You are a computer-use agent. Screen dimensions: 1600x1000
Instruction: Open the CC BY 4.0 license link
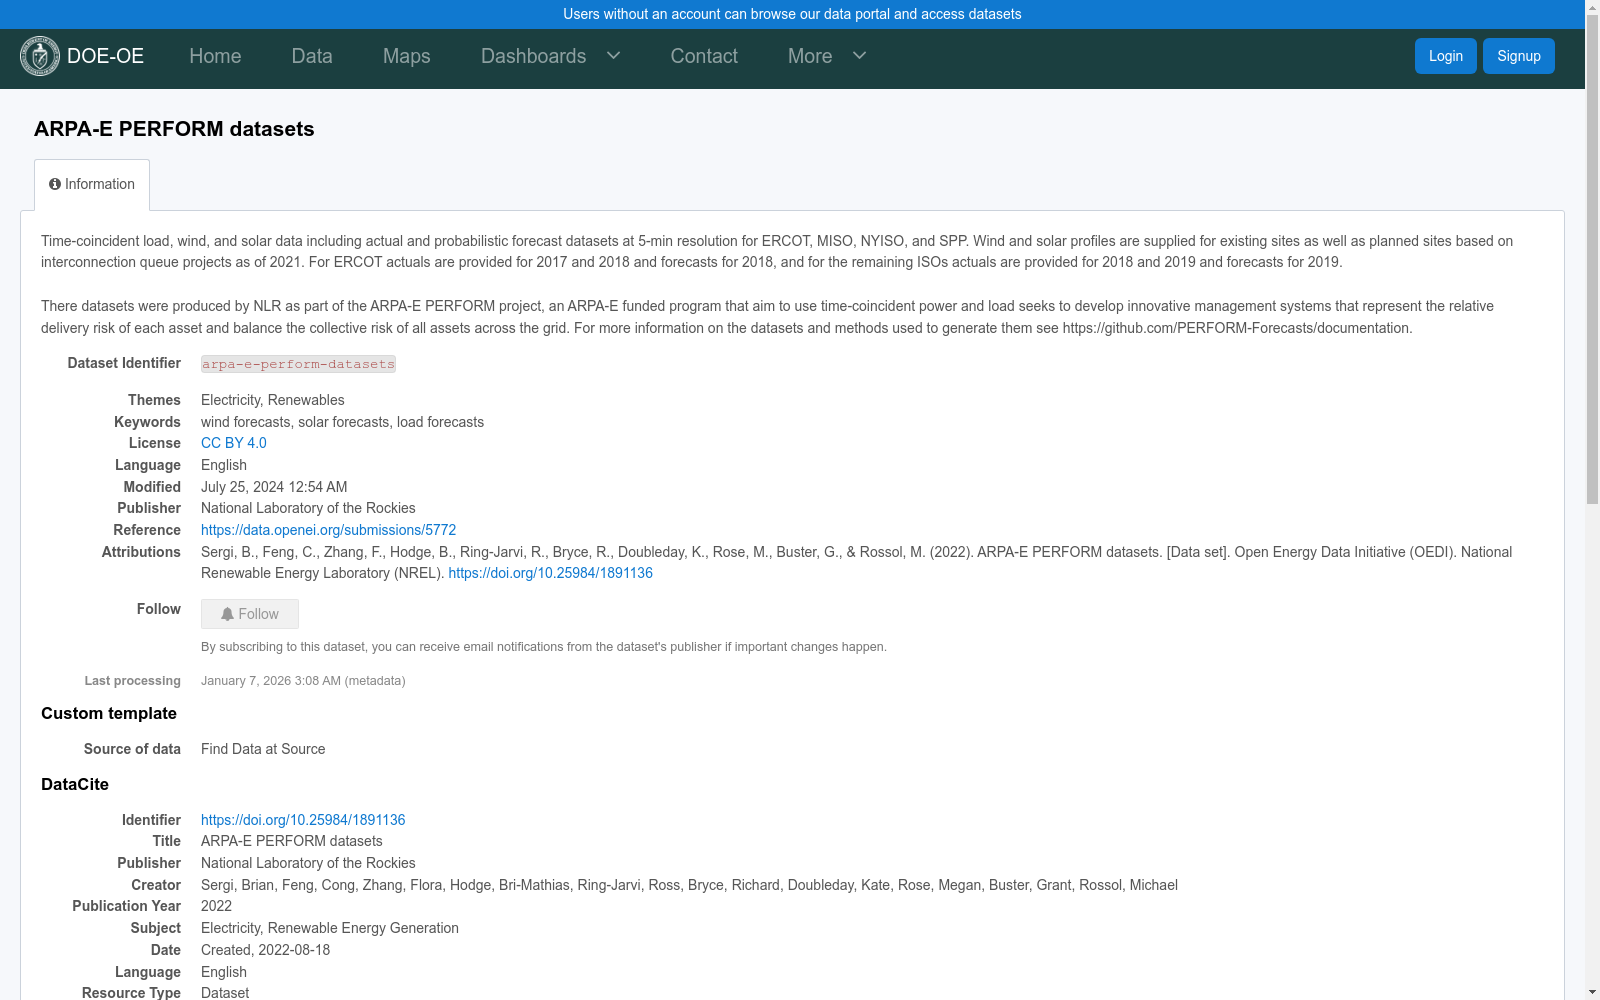234,443
